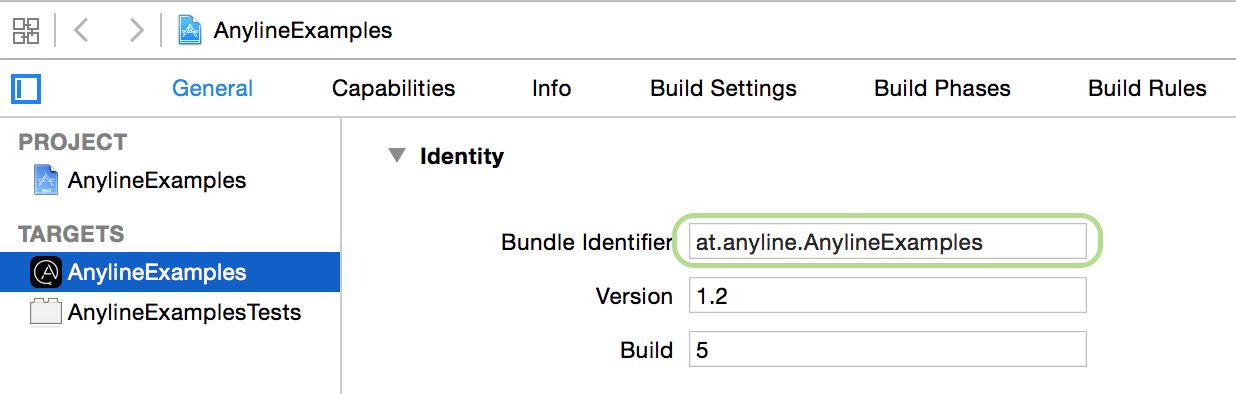Toggle the project and targets list sidebar button
This screenshot has height=394, width=1236.
tap(26, 89)
